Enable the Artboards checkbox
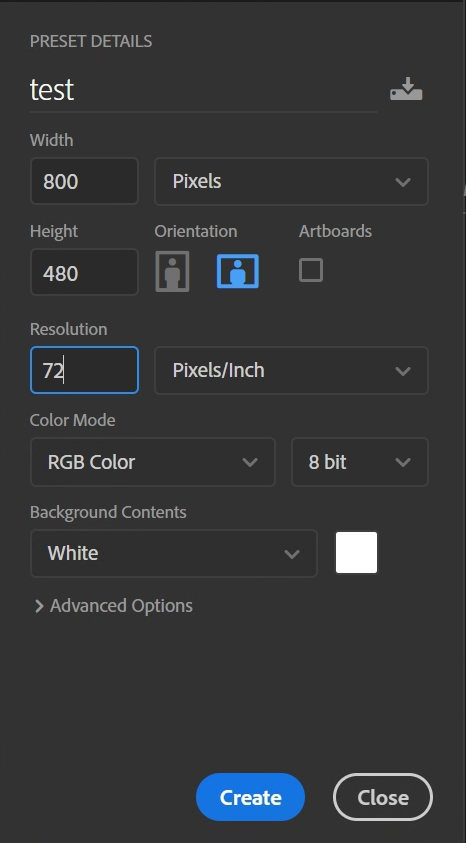Image resolution: width=466 pixels, height=843 pixels. pos(311,270)
